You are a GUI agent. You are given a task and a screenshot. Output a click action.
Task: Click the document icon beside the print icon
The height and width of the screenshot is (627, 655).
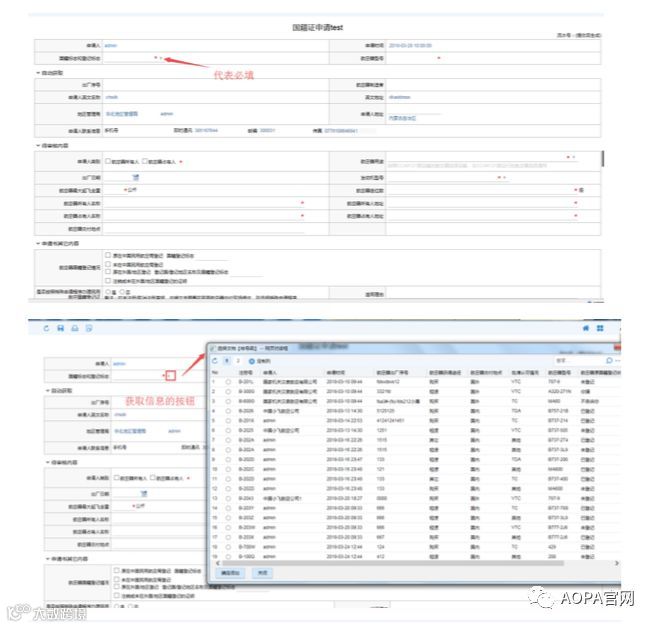pos(89,328)
